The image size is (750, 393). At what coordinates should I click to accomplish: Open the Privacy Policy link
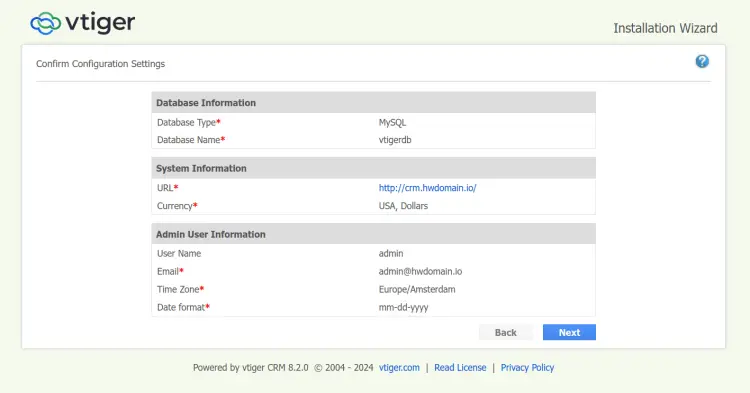tap(527, 368)
